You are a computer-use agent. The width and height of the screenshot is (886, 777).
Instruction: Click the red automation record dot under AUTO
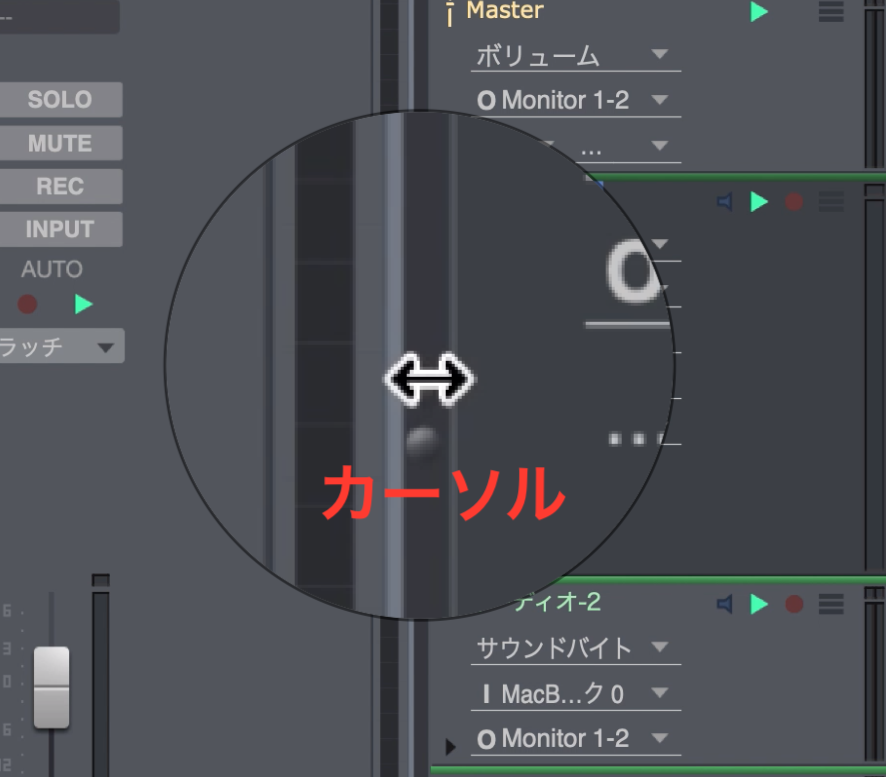click(x=27, y=304)
